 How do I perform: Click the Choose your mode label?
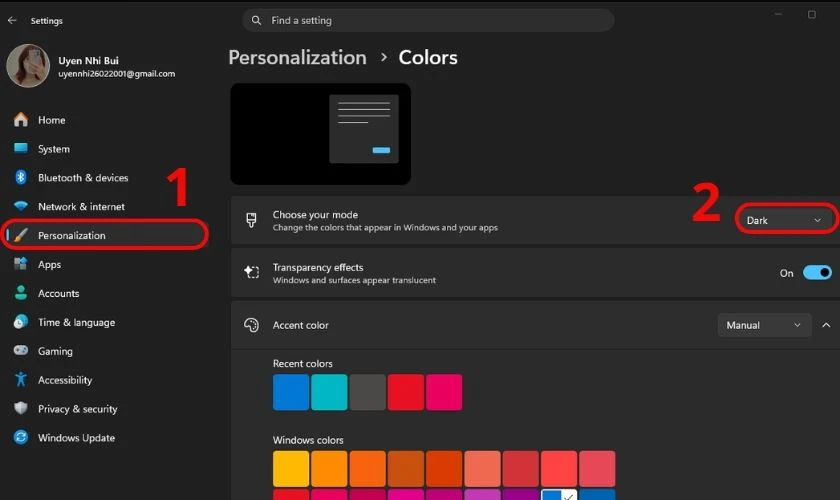[x=315, y=214]
